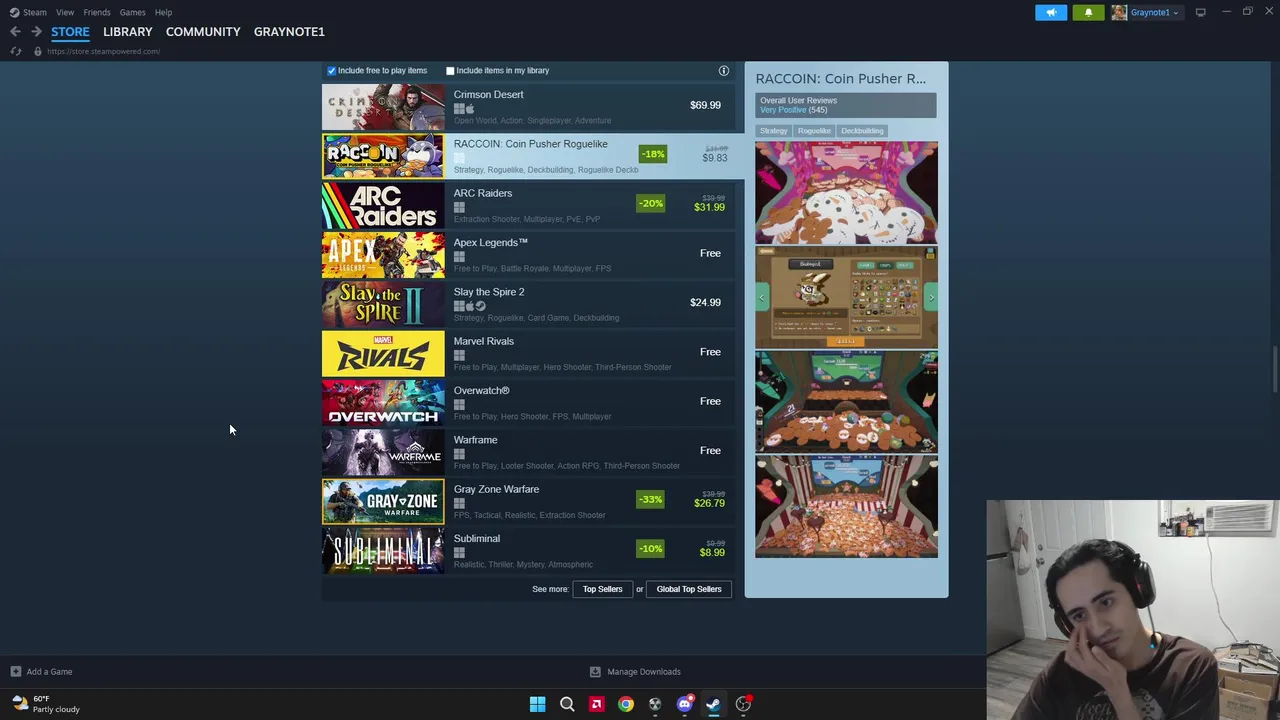The width and height of the screenshot is (1280, 720).
Task: Open the Roguelike tag in RACCOIN preview
Action: (x=814, y=131)
